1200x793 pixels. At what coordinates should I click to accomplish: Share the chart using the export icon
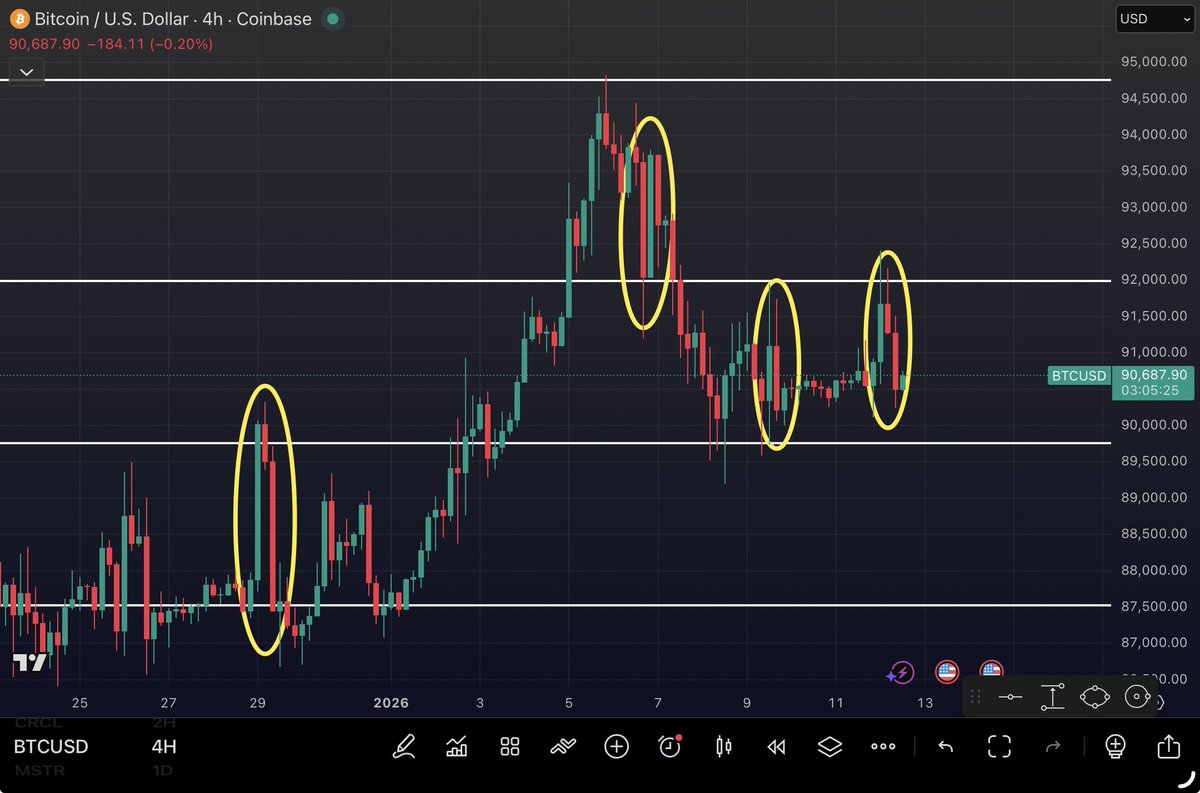click(x=1168, y=746)
